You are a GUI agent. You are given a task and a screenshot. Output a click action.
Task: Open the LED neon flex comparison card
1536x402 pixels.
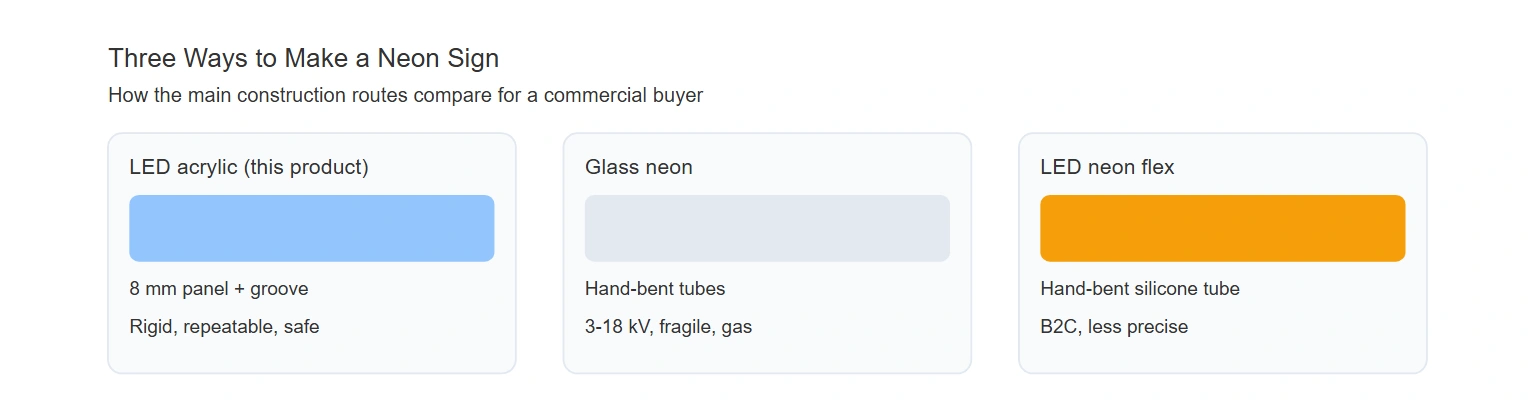1223,253
